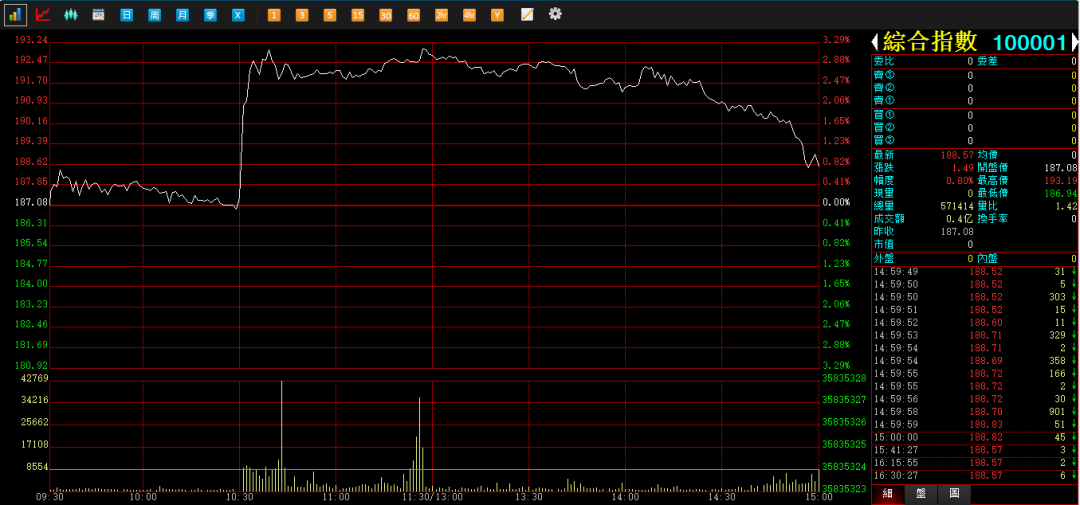This screenshot has height=505, width=1080.
Task: Select the red line chart icon
Action: pyautogui.click(x=43, y=15)
